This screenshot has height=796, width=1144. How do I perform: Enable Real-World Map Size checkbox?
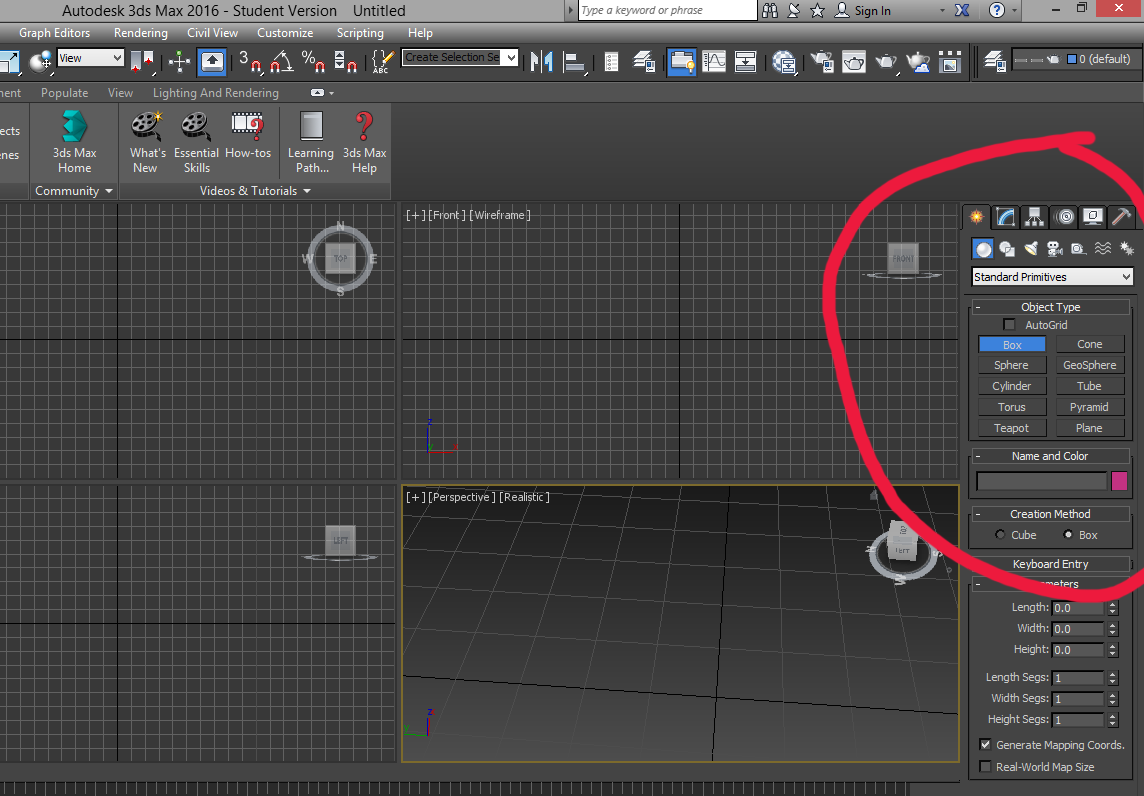[x=986, y=767]
